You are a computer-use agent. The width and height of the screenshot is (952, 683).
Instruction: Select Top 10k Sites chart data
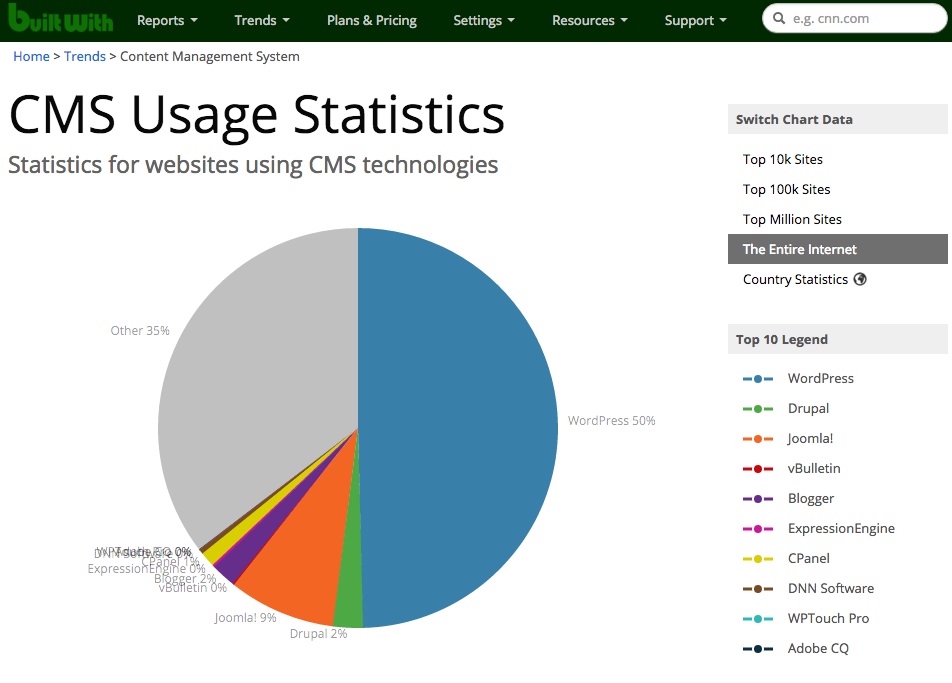click(783, 159)
